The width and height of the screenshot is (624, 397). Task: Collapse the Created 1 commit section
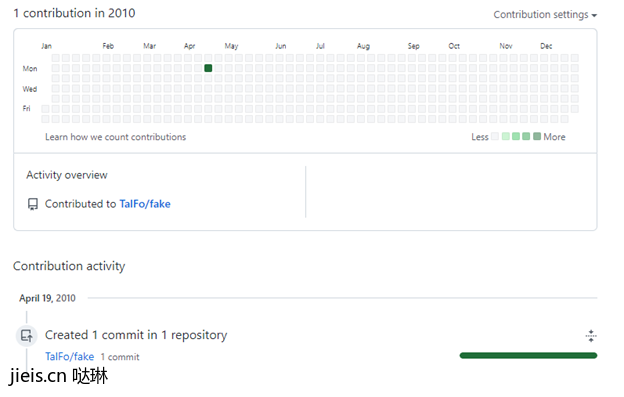tap(591, 336)
